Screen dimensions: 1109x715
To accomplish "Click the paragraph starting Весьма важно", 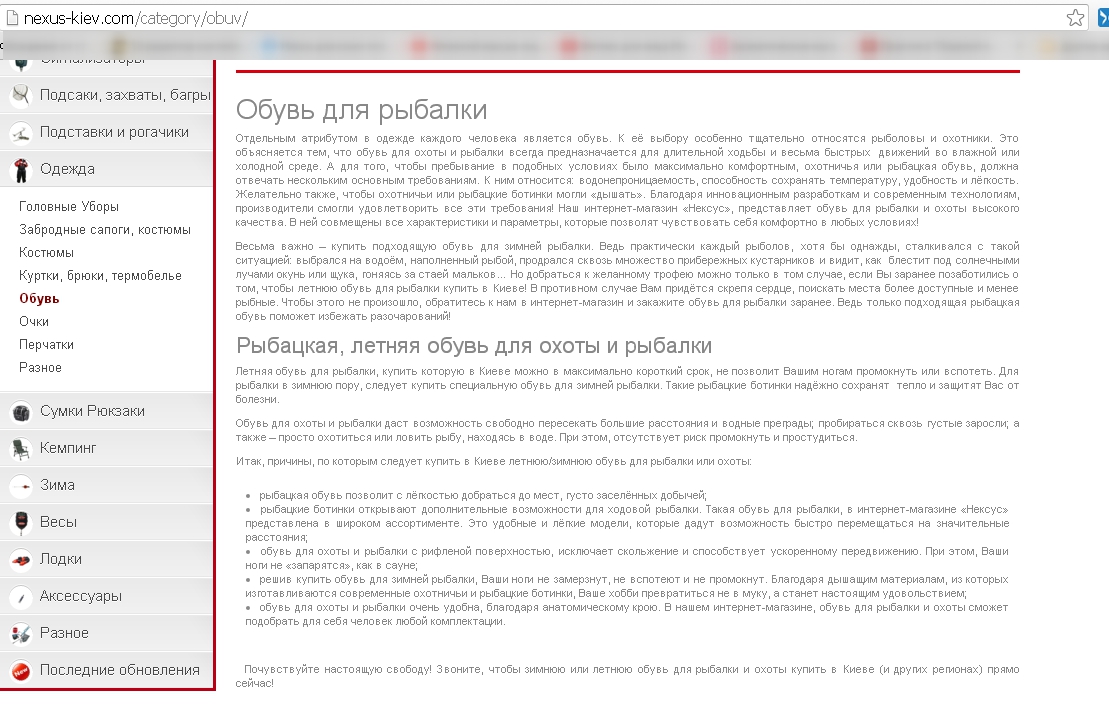I will coord(627,281).
